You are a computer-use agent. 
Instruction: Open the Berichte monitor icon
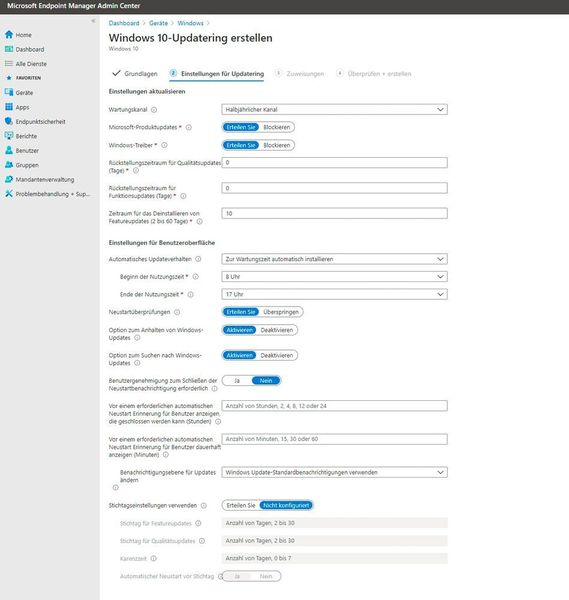[x=9, y=136]
